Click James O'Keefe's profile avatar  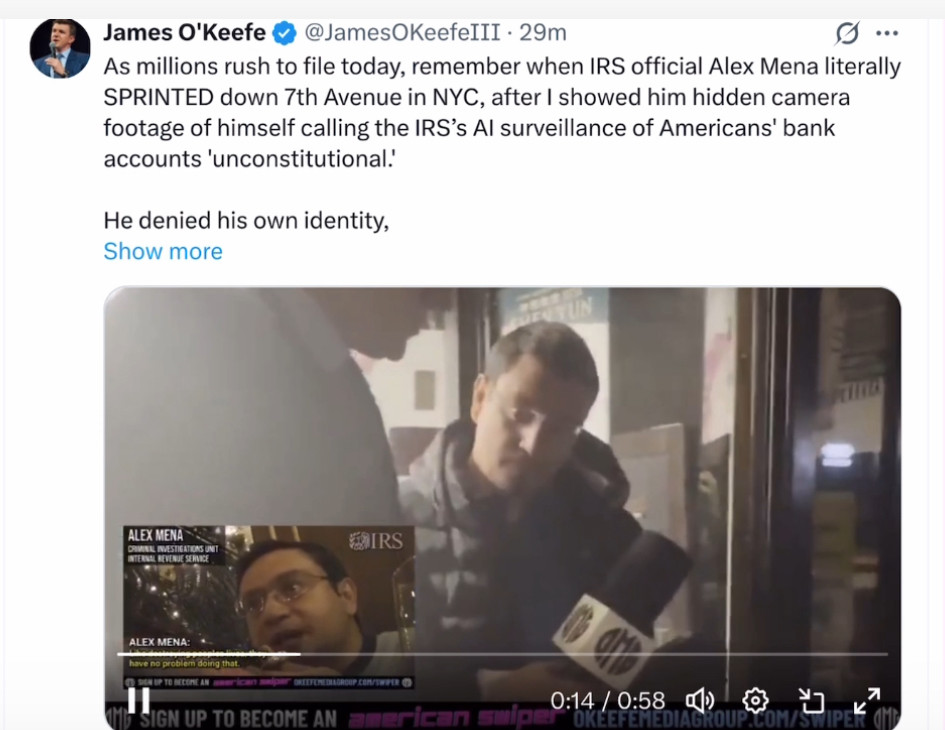pyautogui.click(x=60, y=49)
